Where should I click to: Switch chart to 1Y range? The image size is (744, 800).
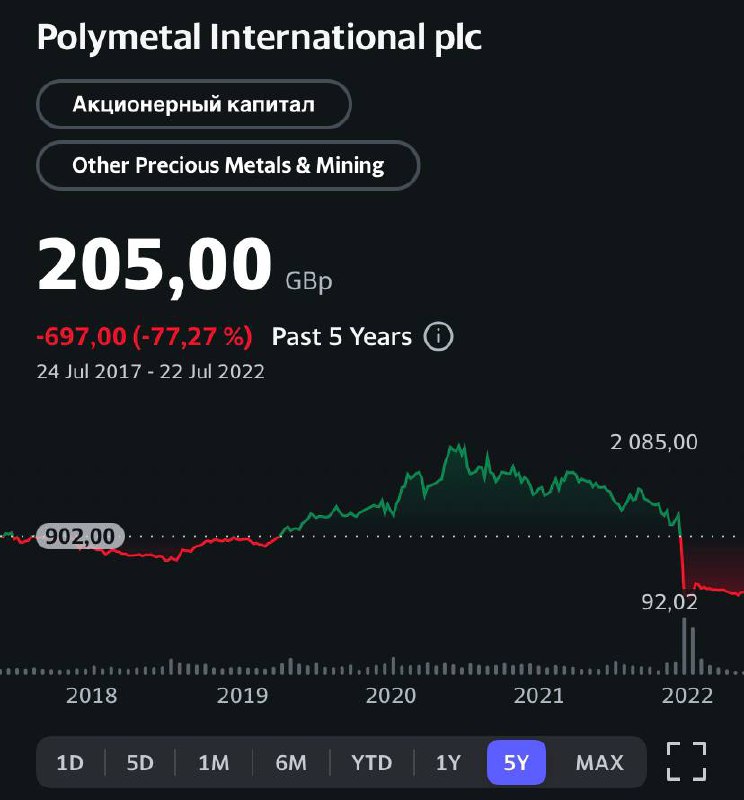[x=448, y=763]
